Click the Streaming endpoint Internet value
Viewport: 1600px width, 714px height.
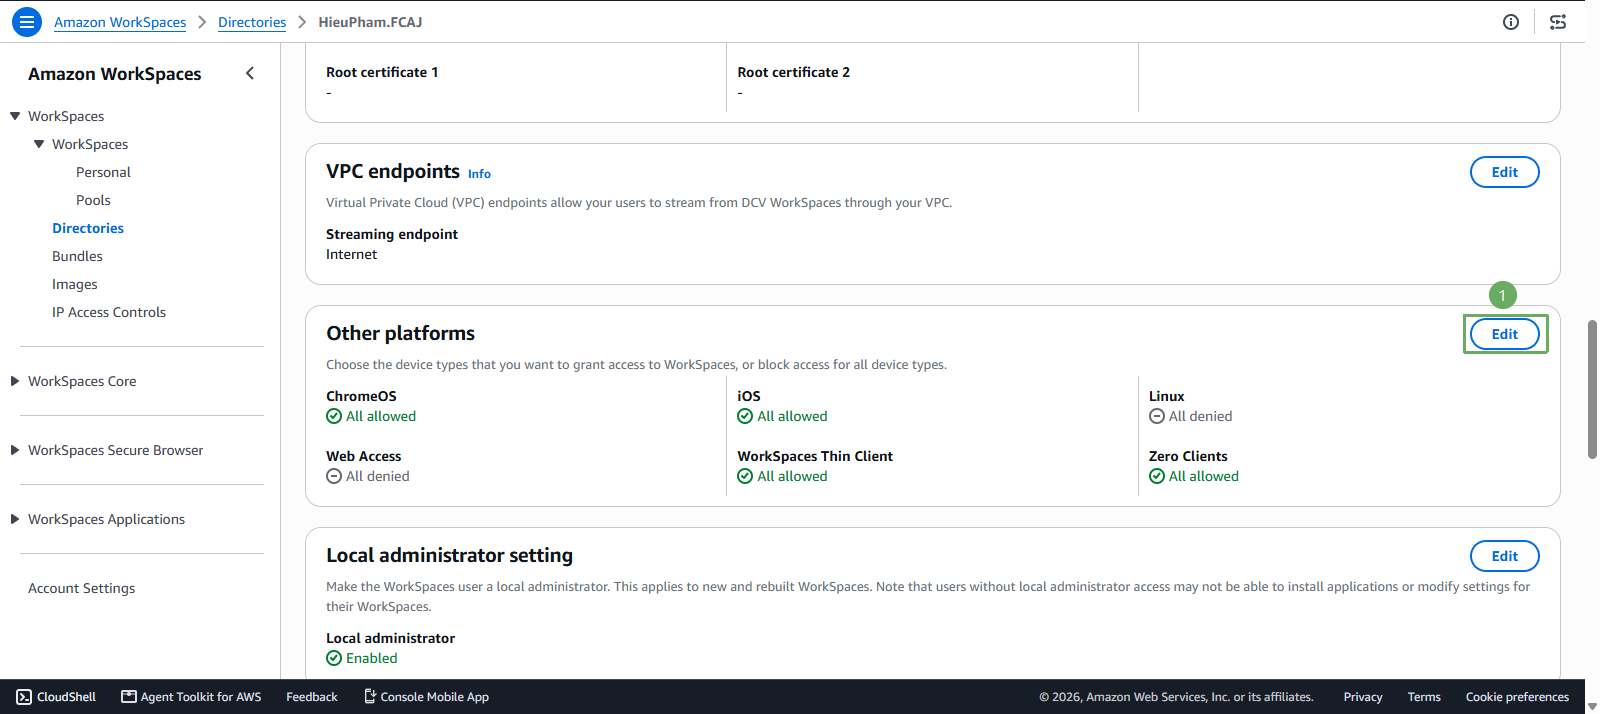(351, 255)
